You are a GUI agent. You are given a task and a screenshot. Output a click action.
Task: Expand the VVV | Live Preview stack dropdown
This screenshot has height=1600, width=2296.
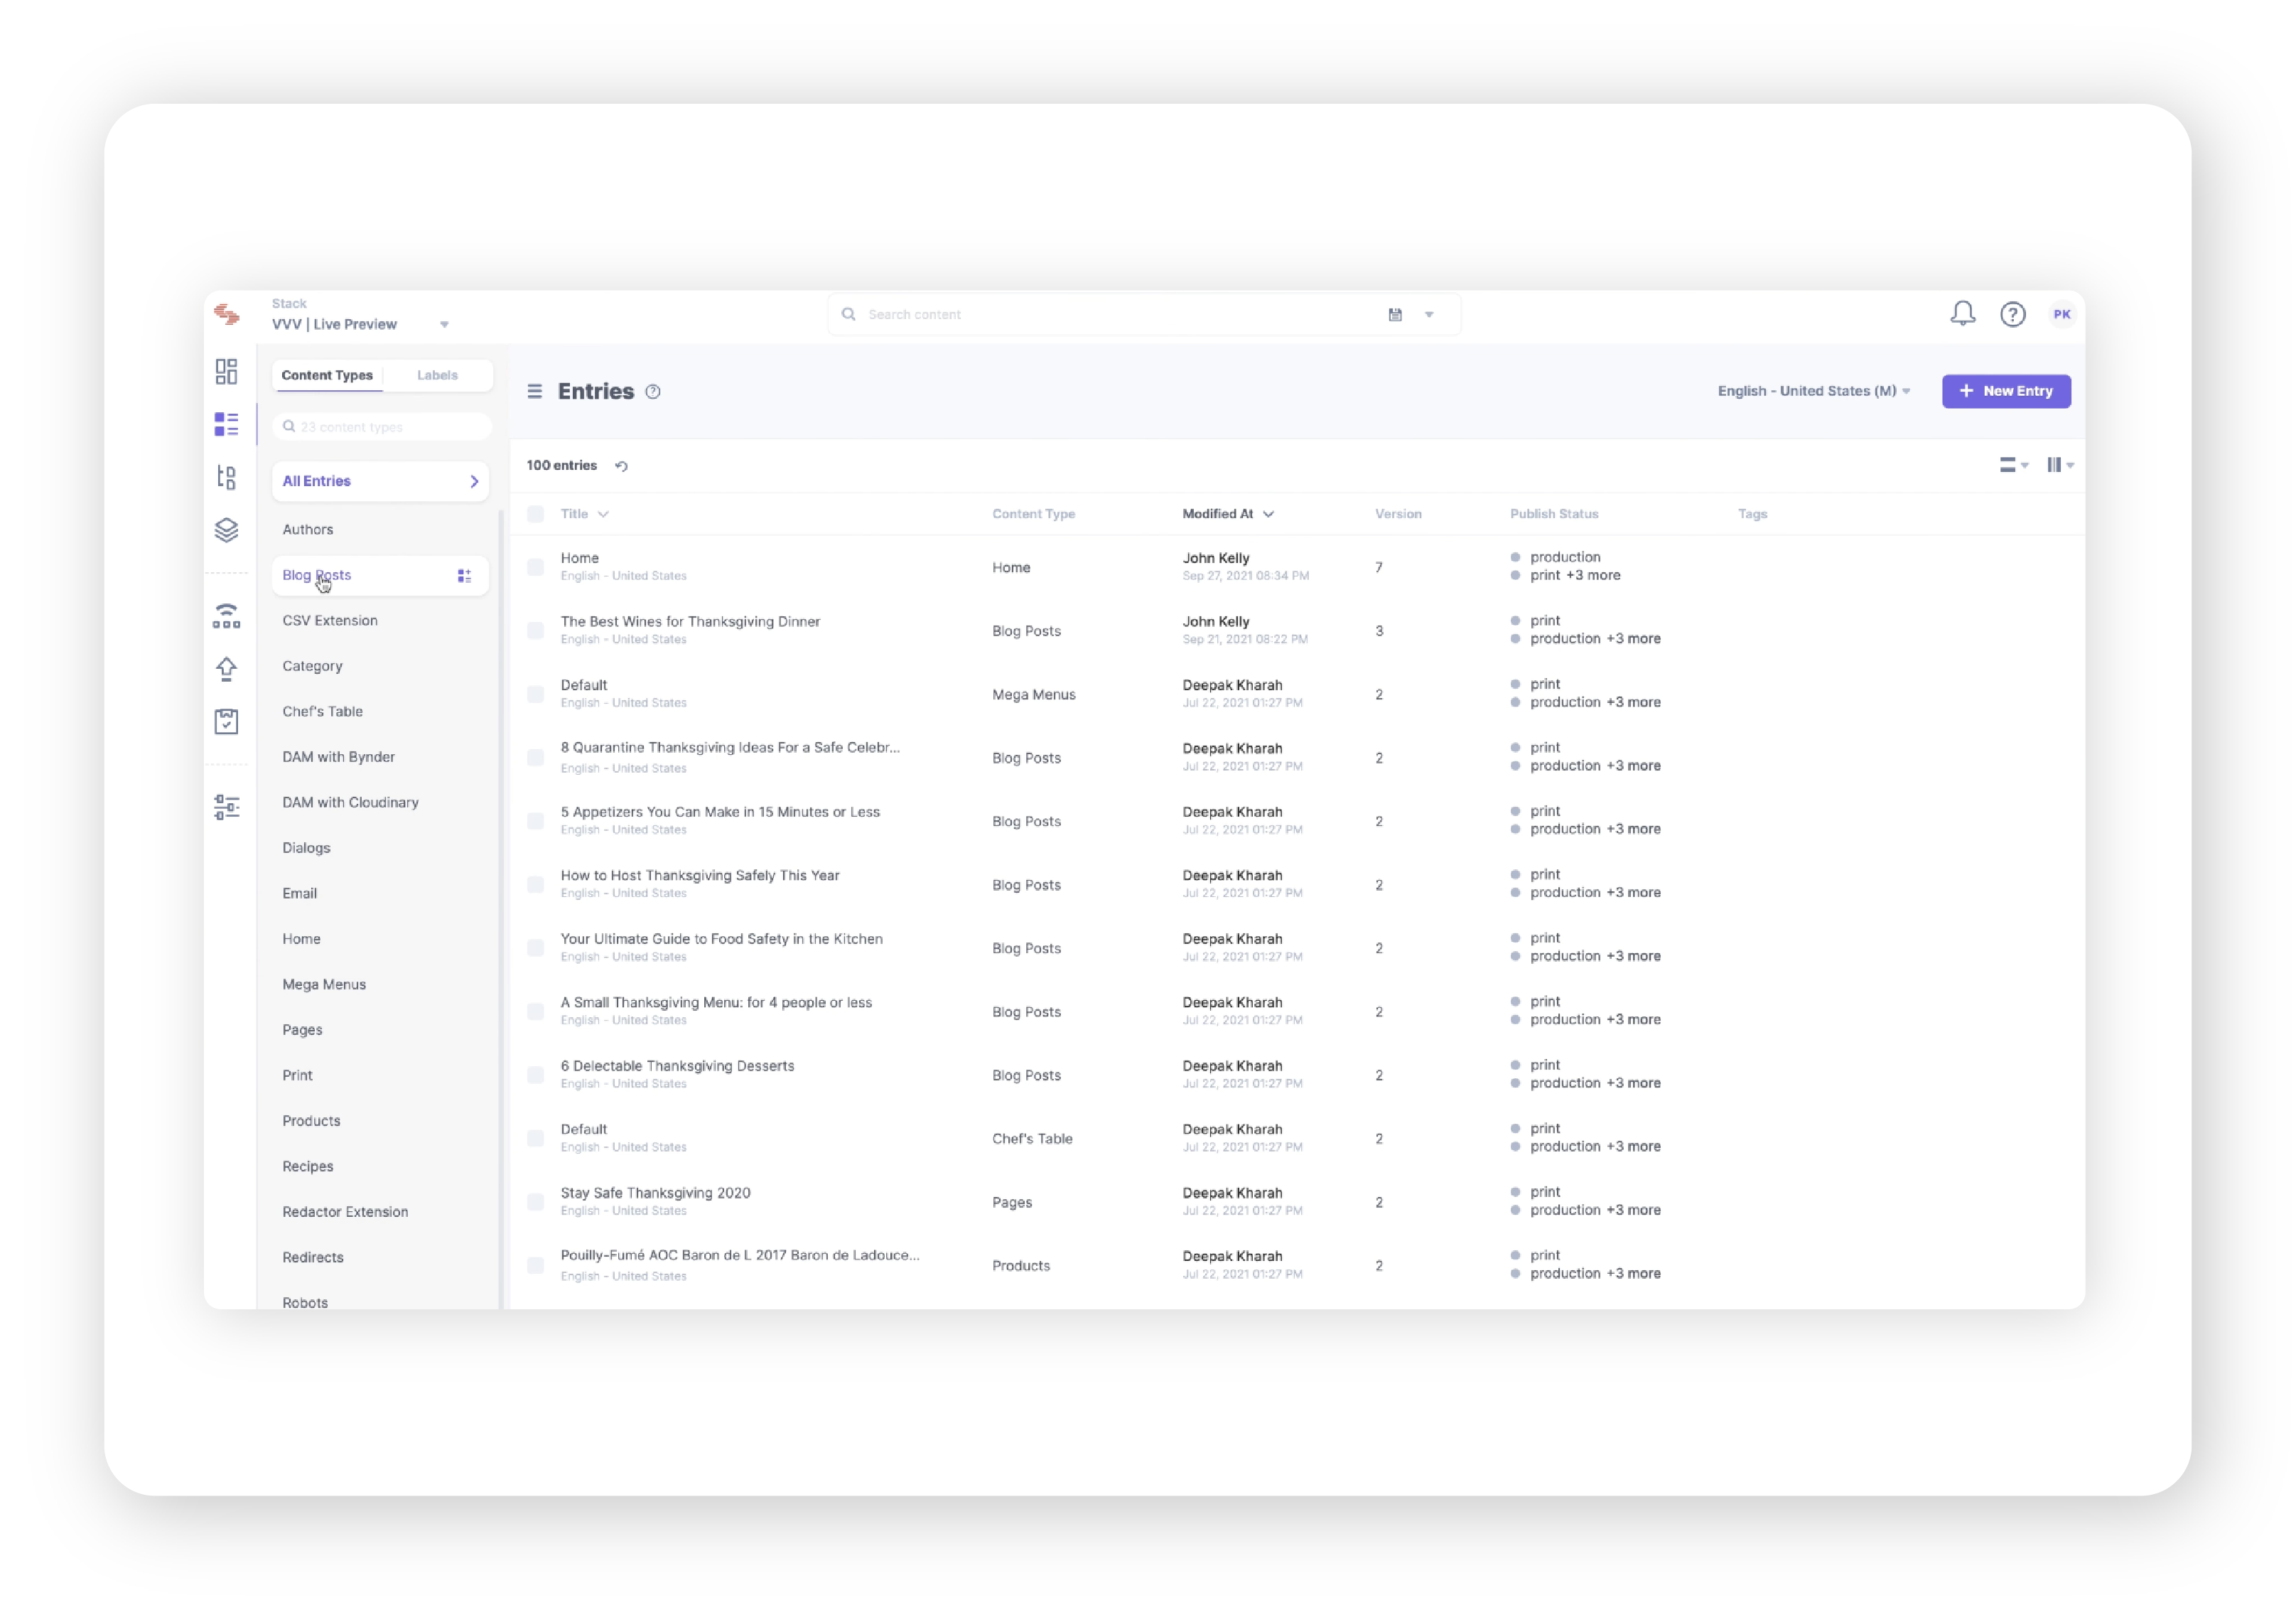coord(444,324)
